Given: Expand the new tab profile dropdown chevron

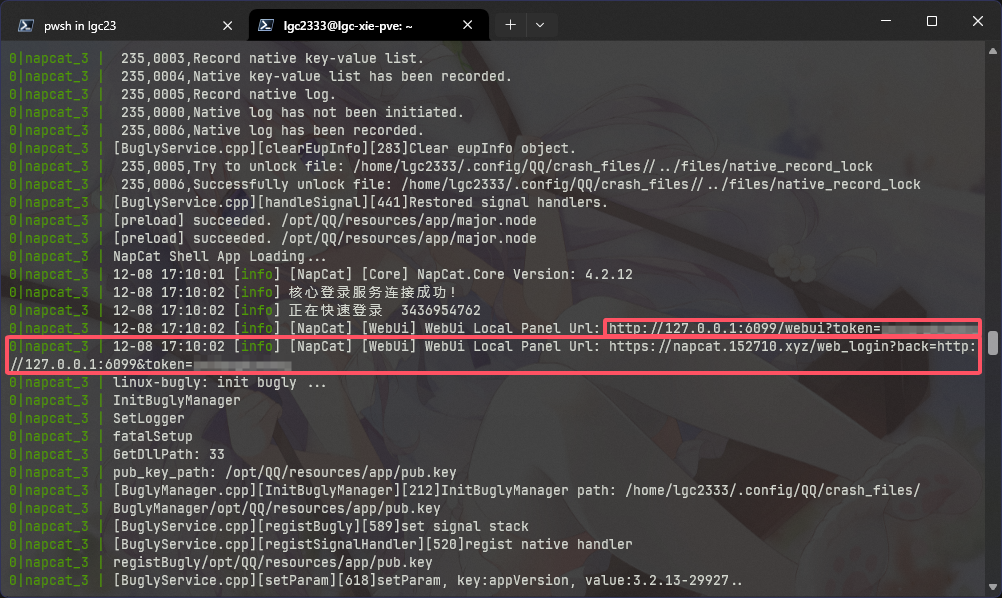Looking at the screenshot, I should click(540, 24).
